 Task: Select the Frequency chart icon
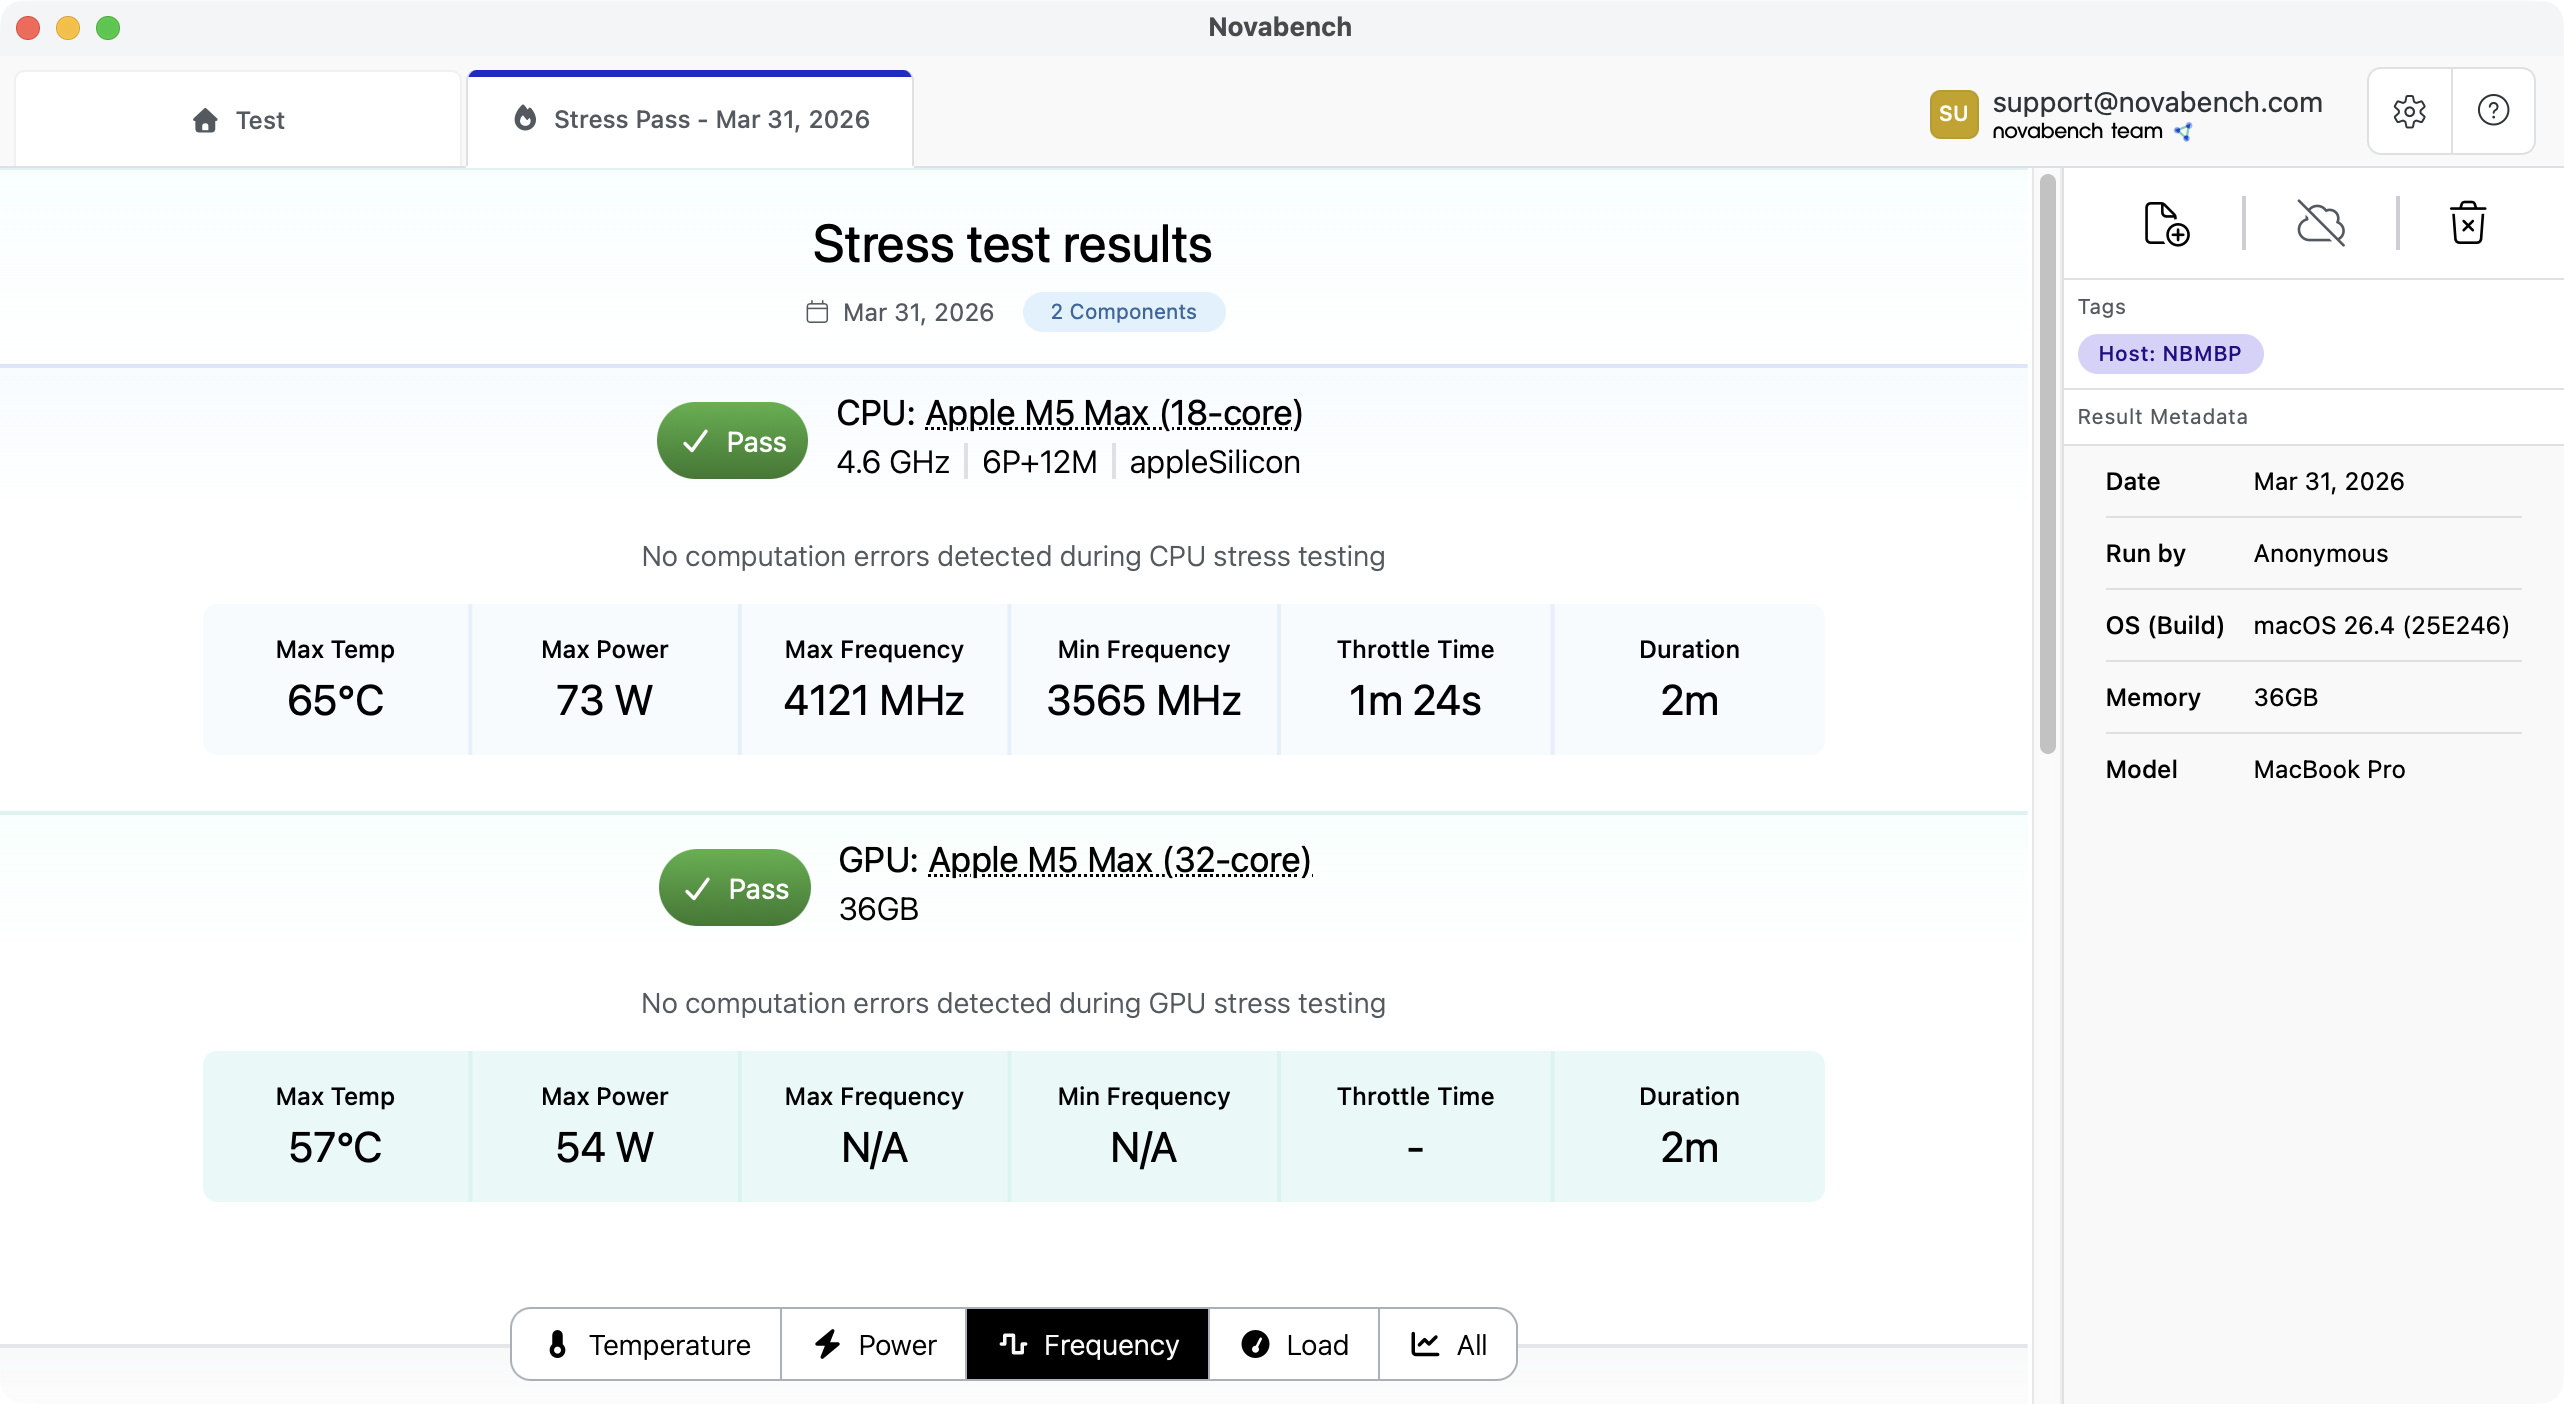(x=1013, y=1343)
